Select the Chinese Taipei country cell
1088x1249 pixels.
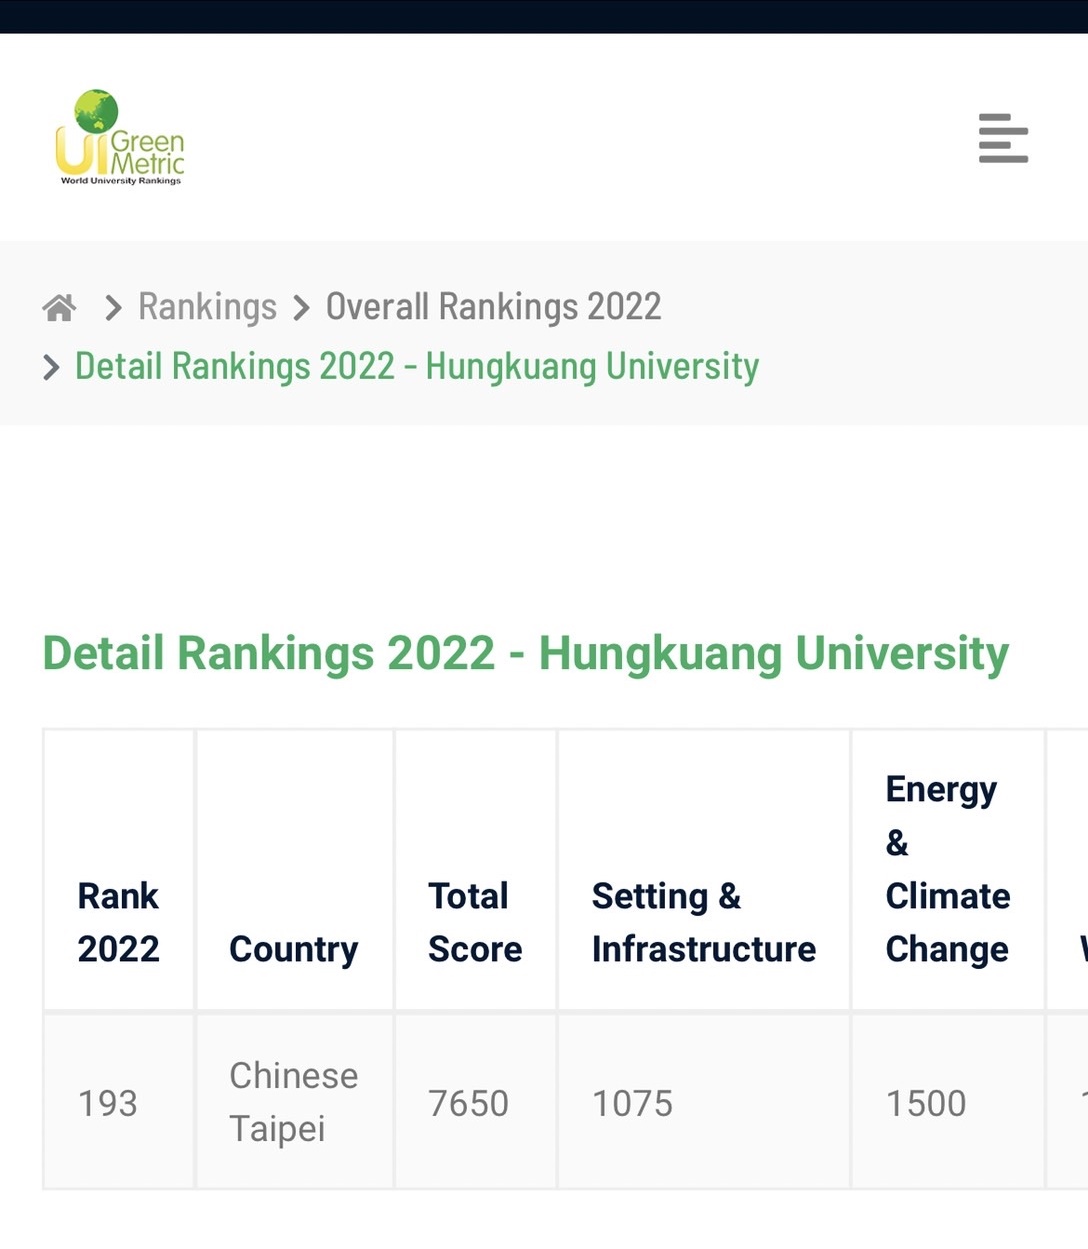point(293,1102)
